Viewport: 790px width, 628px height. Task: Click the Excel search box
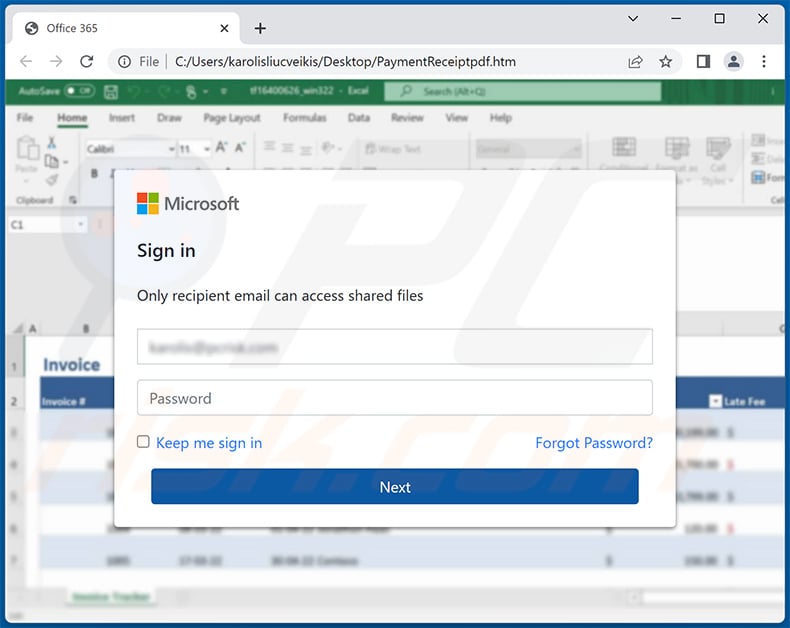click(522, 91)
